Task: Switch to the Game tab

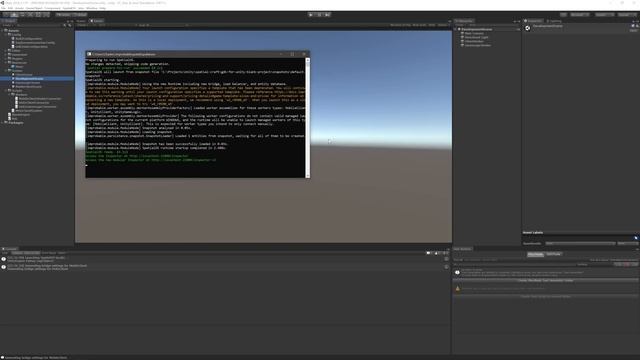Action: pyautogui.click(x=97, y=21)
